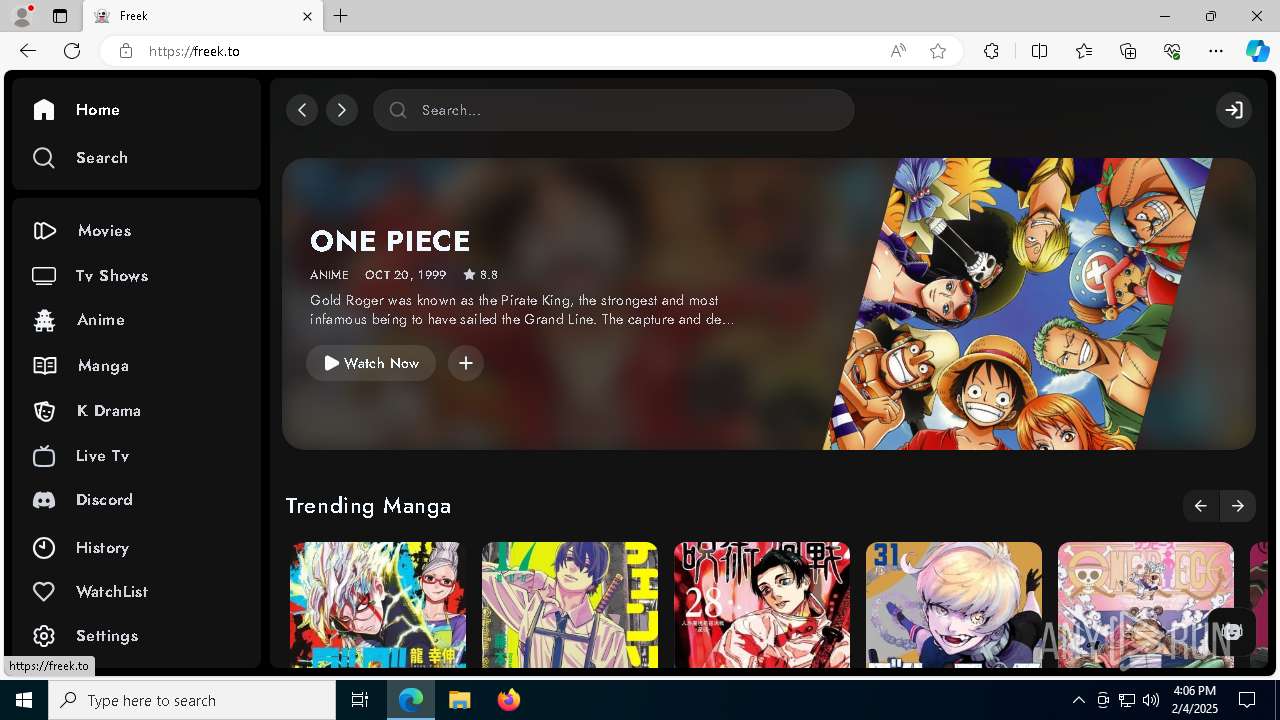Image resolution: width=1280 pixels, height=720 pixels.
Task: View site information lock icon
Action: click(x=125, y=51)
